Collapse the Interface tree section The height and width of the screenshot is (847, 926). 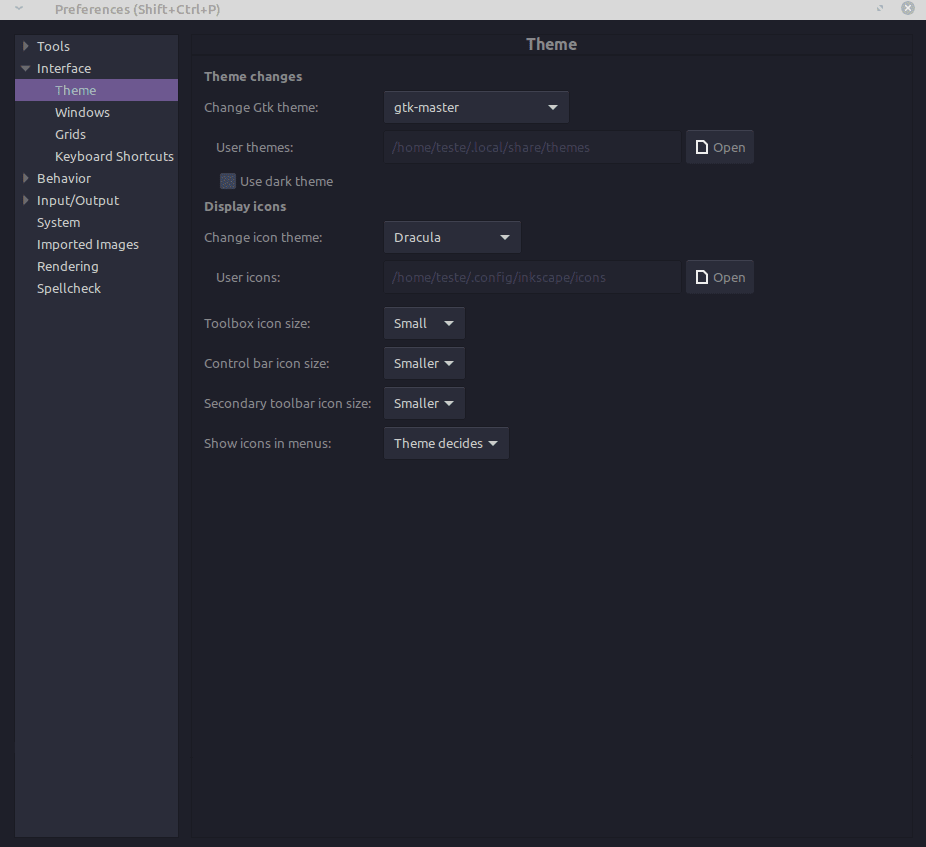26,68
